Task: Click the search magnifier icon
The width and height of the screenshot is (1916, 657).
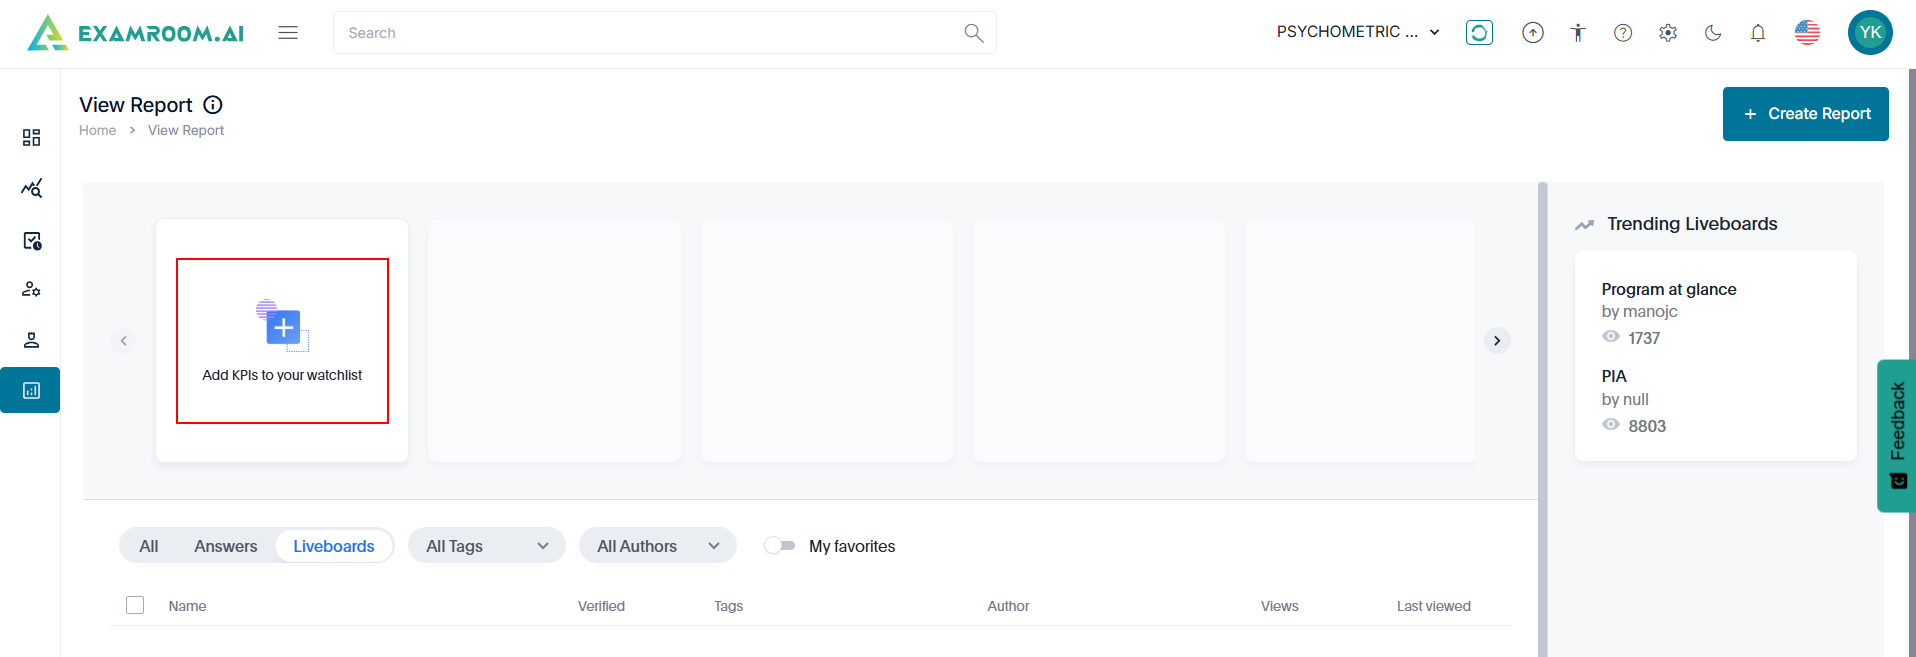Action: pyautogui.click(x=973, y=33)
